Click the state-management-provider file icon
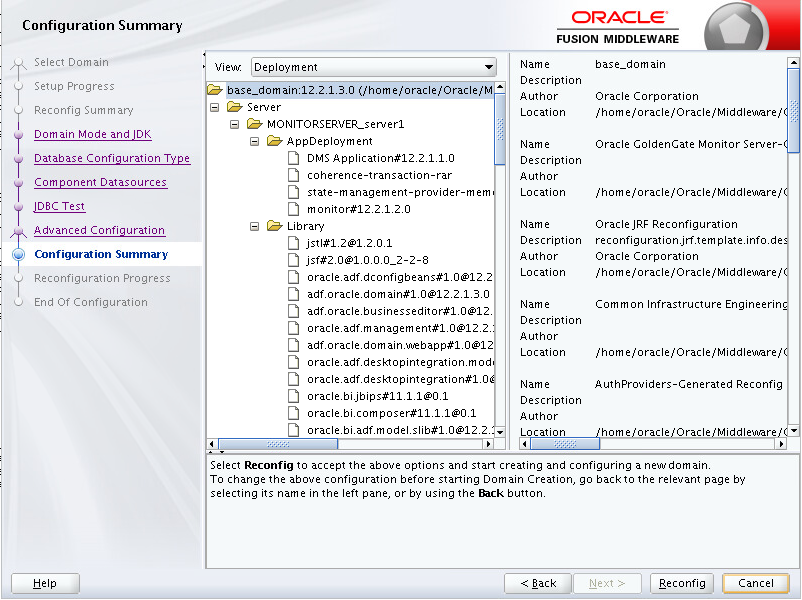Image resolution: width=802 pixels, height=600 pixels. pyautogui.click(x=294, y=192)
